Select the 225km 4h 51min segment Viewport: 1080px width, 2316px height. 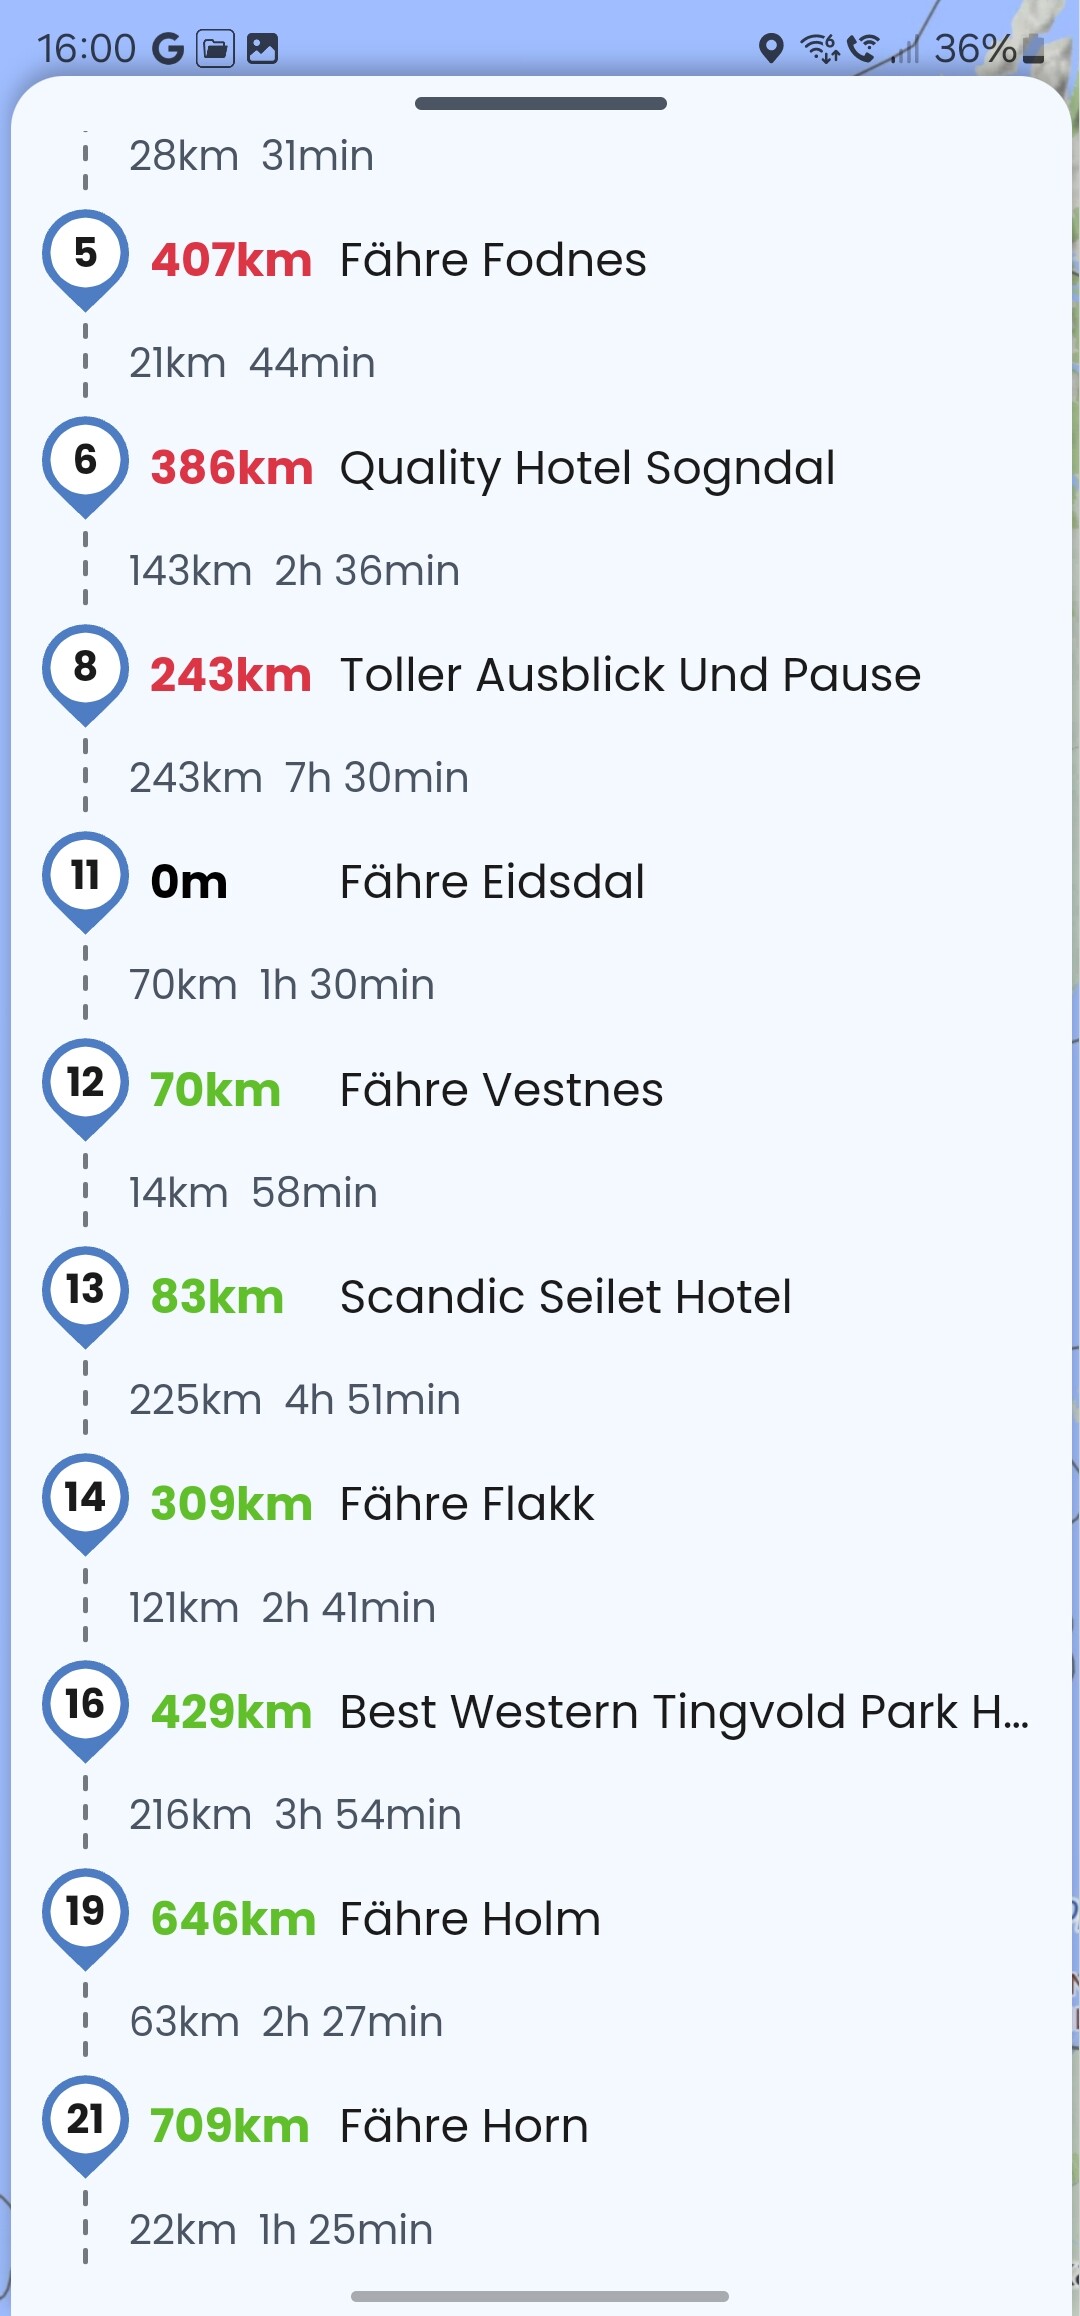[x=294, y=1400]
